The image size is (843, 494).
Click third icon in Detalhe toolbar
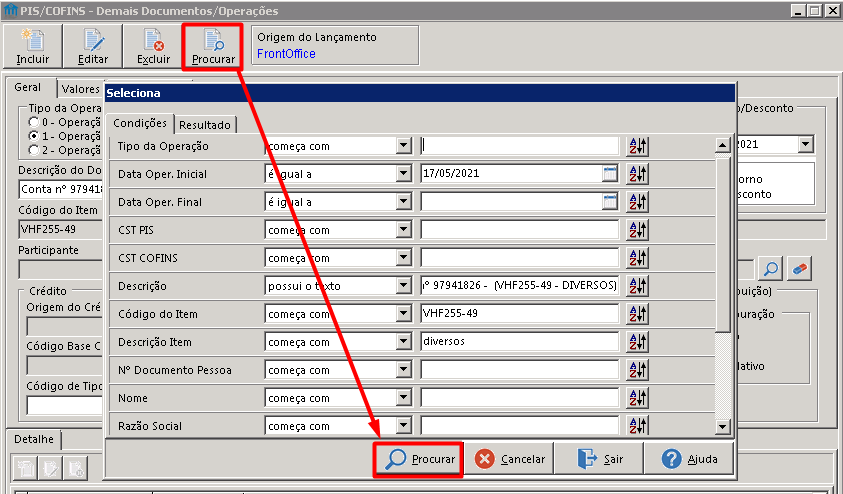[76, 468]
